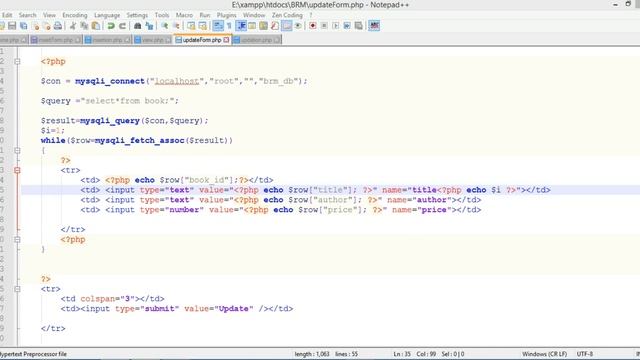
Task: Stop macro recording toolbar icon
Action: tap(324, 26)
